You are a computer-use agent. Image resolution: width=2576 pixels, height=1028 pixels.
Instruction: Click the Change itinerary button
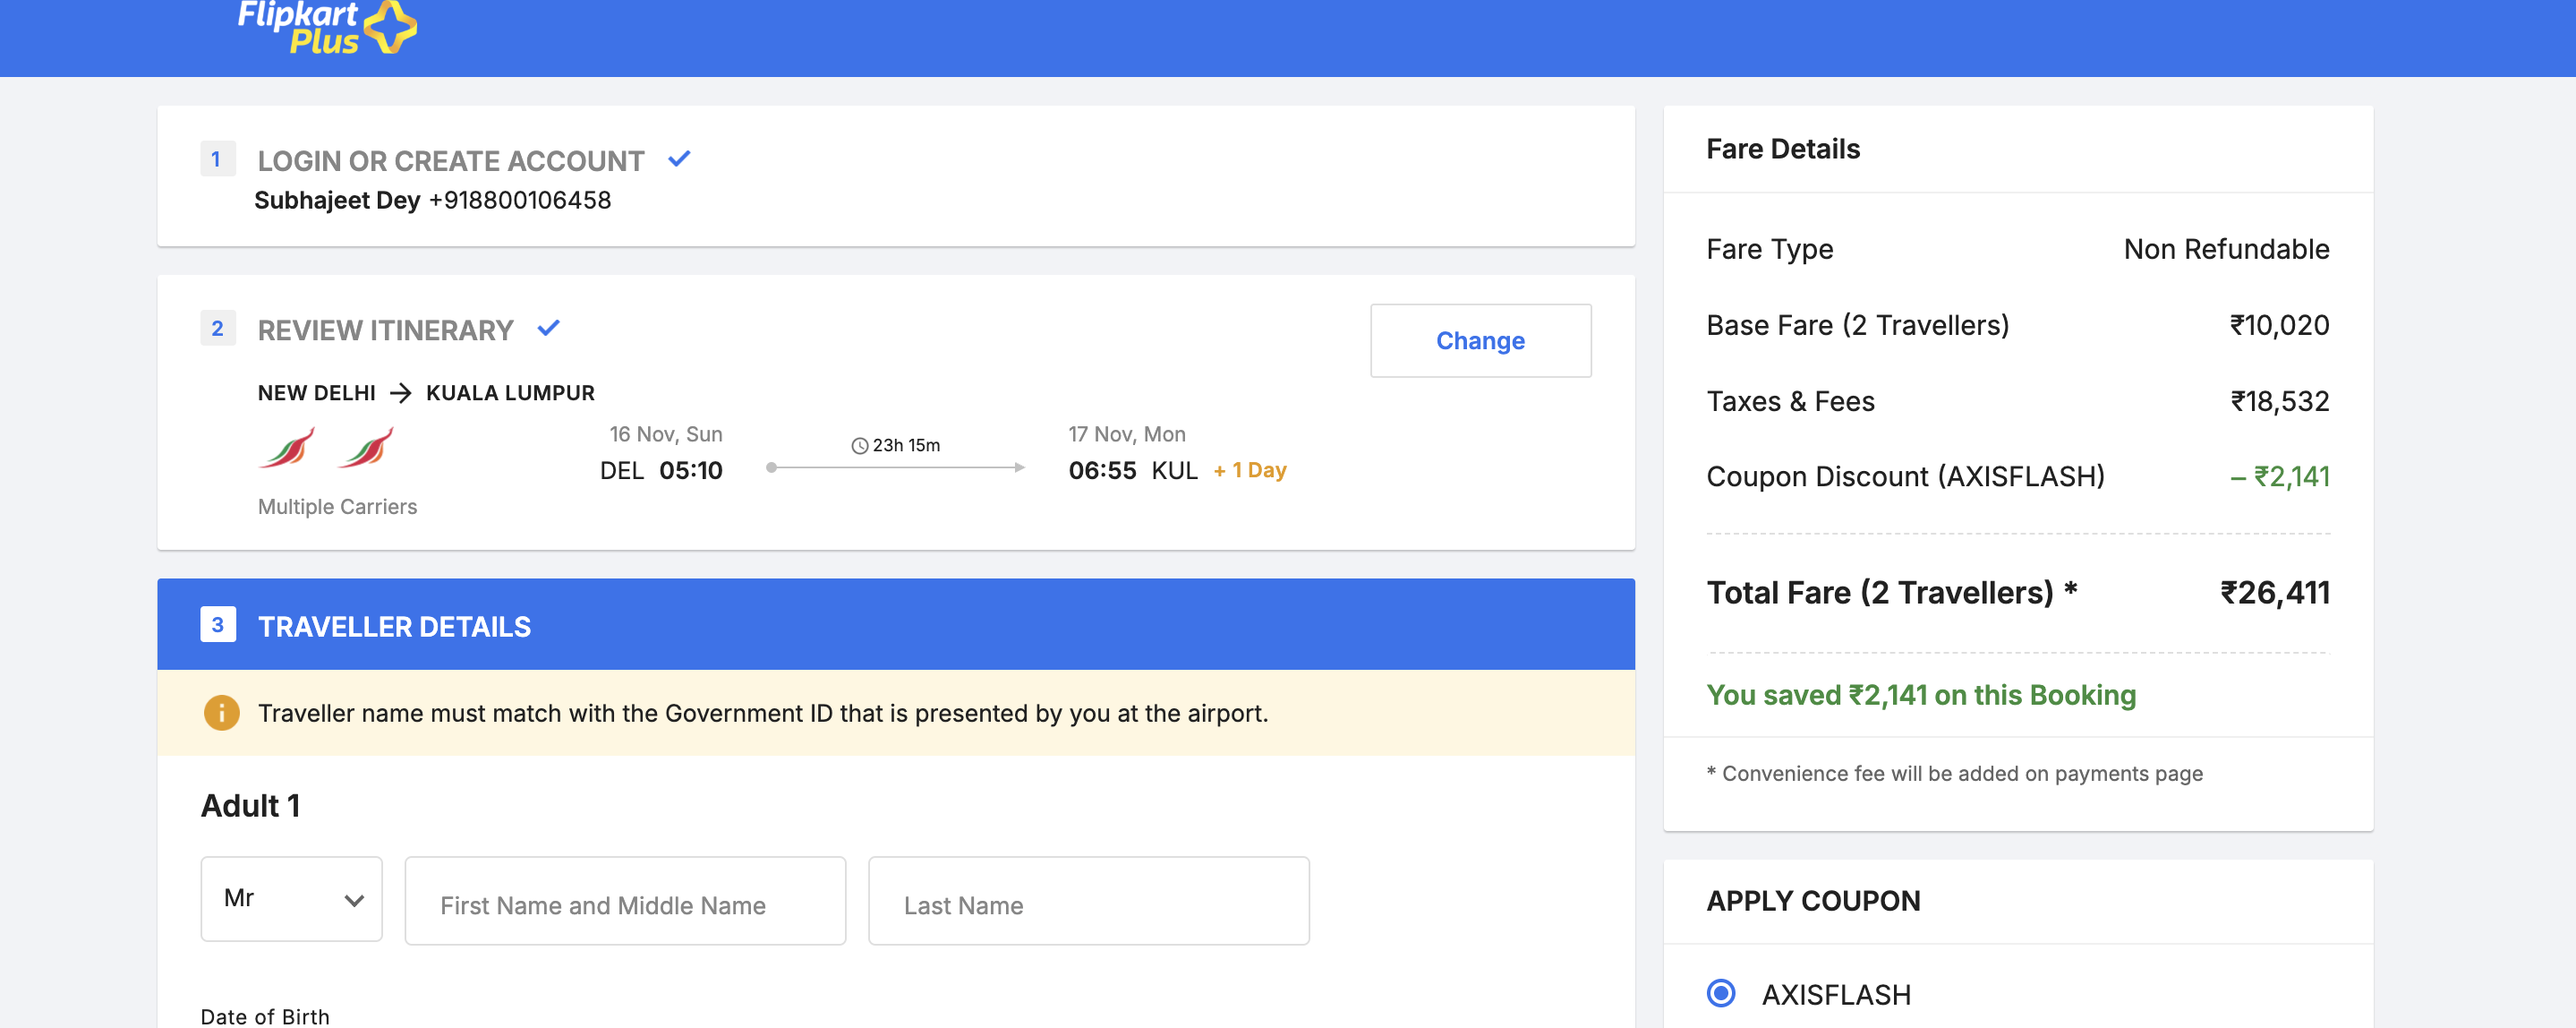(1480, 341)
